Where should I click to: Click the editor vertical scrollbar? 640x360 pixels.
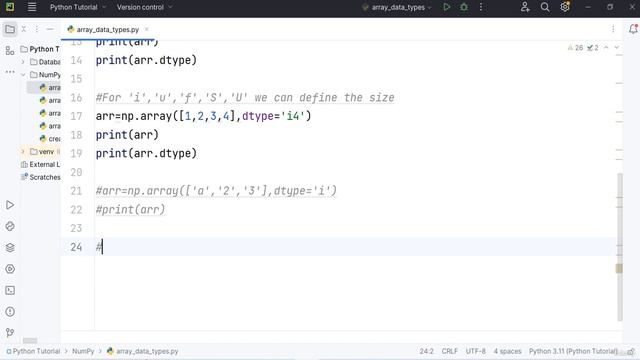coord(620,247)
